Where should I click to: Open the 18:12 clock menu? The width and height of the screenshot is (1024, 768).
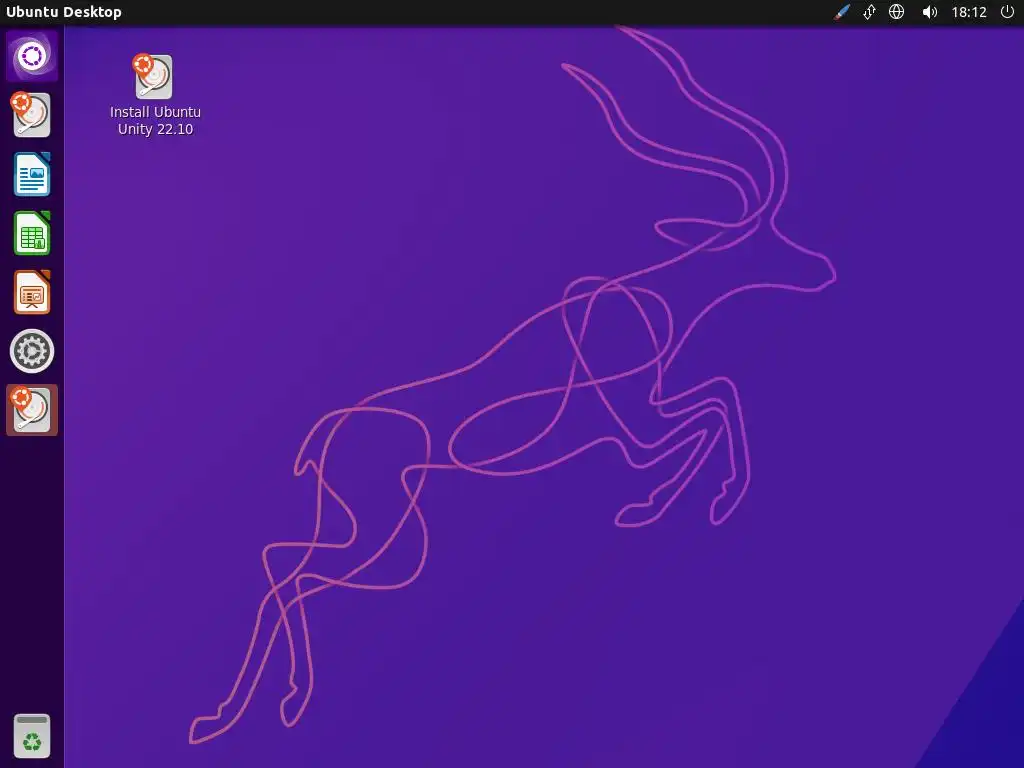pos(969,12)
